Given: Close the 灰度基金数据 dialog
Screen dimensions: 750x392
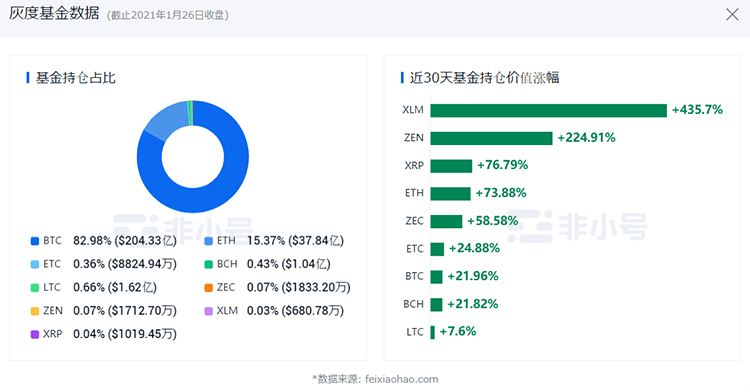Looking at the screenshot, I should coord(732,14).
